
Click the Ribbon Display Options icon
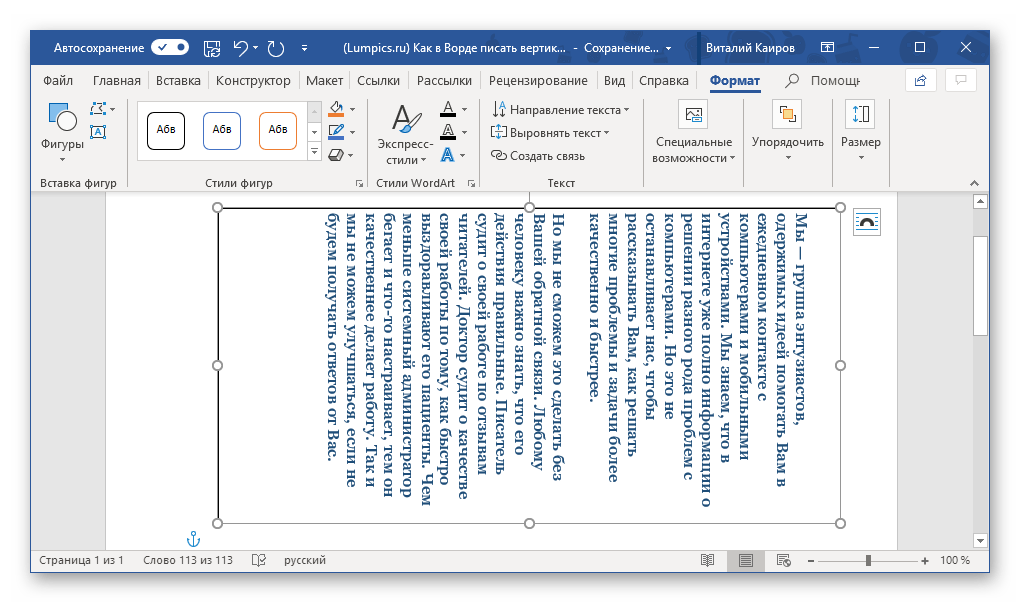[827, 47]
